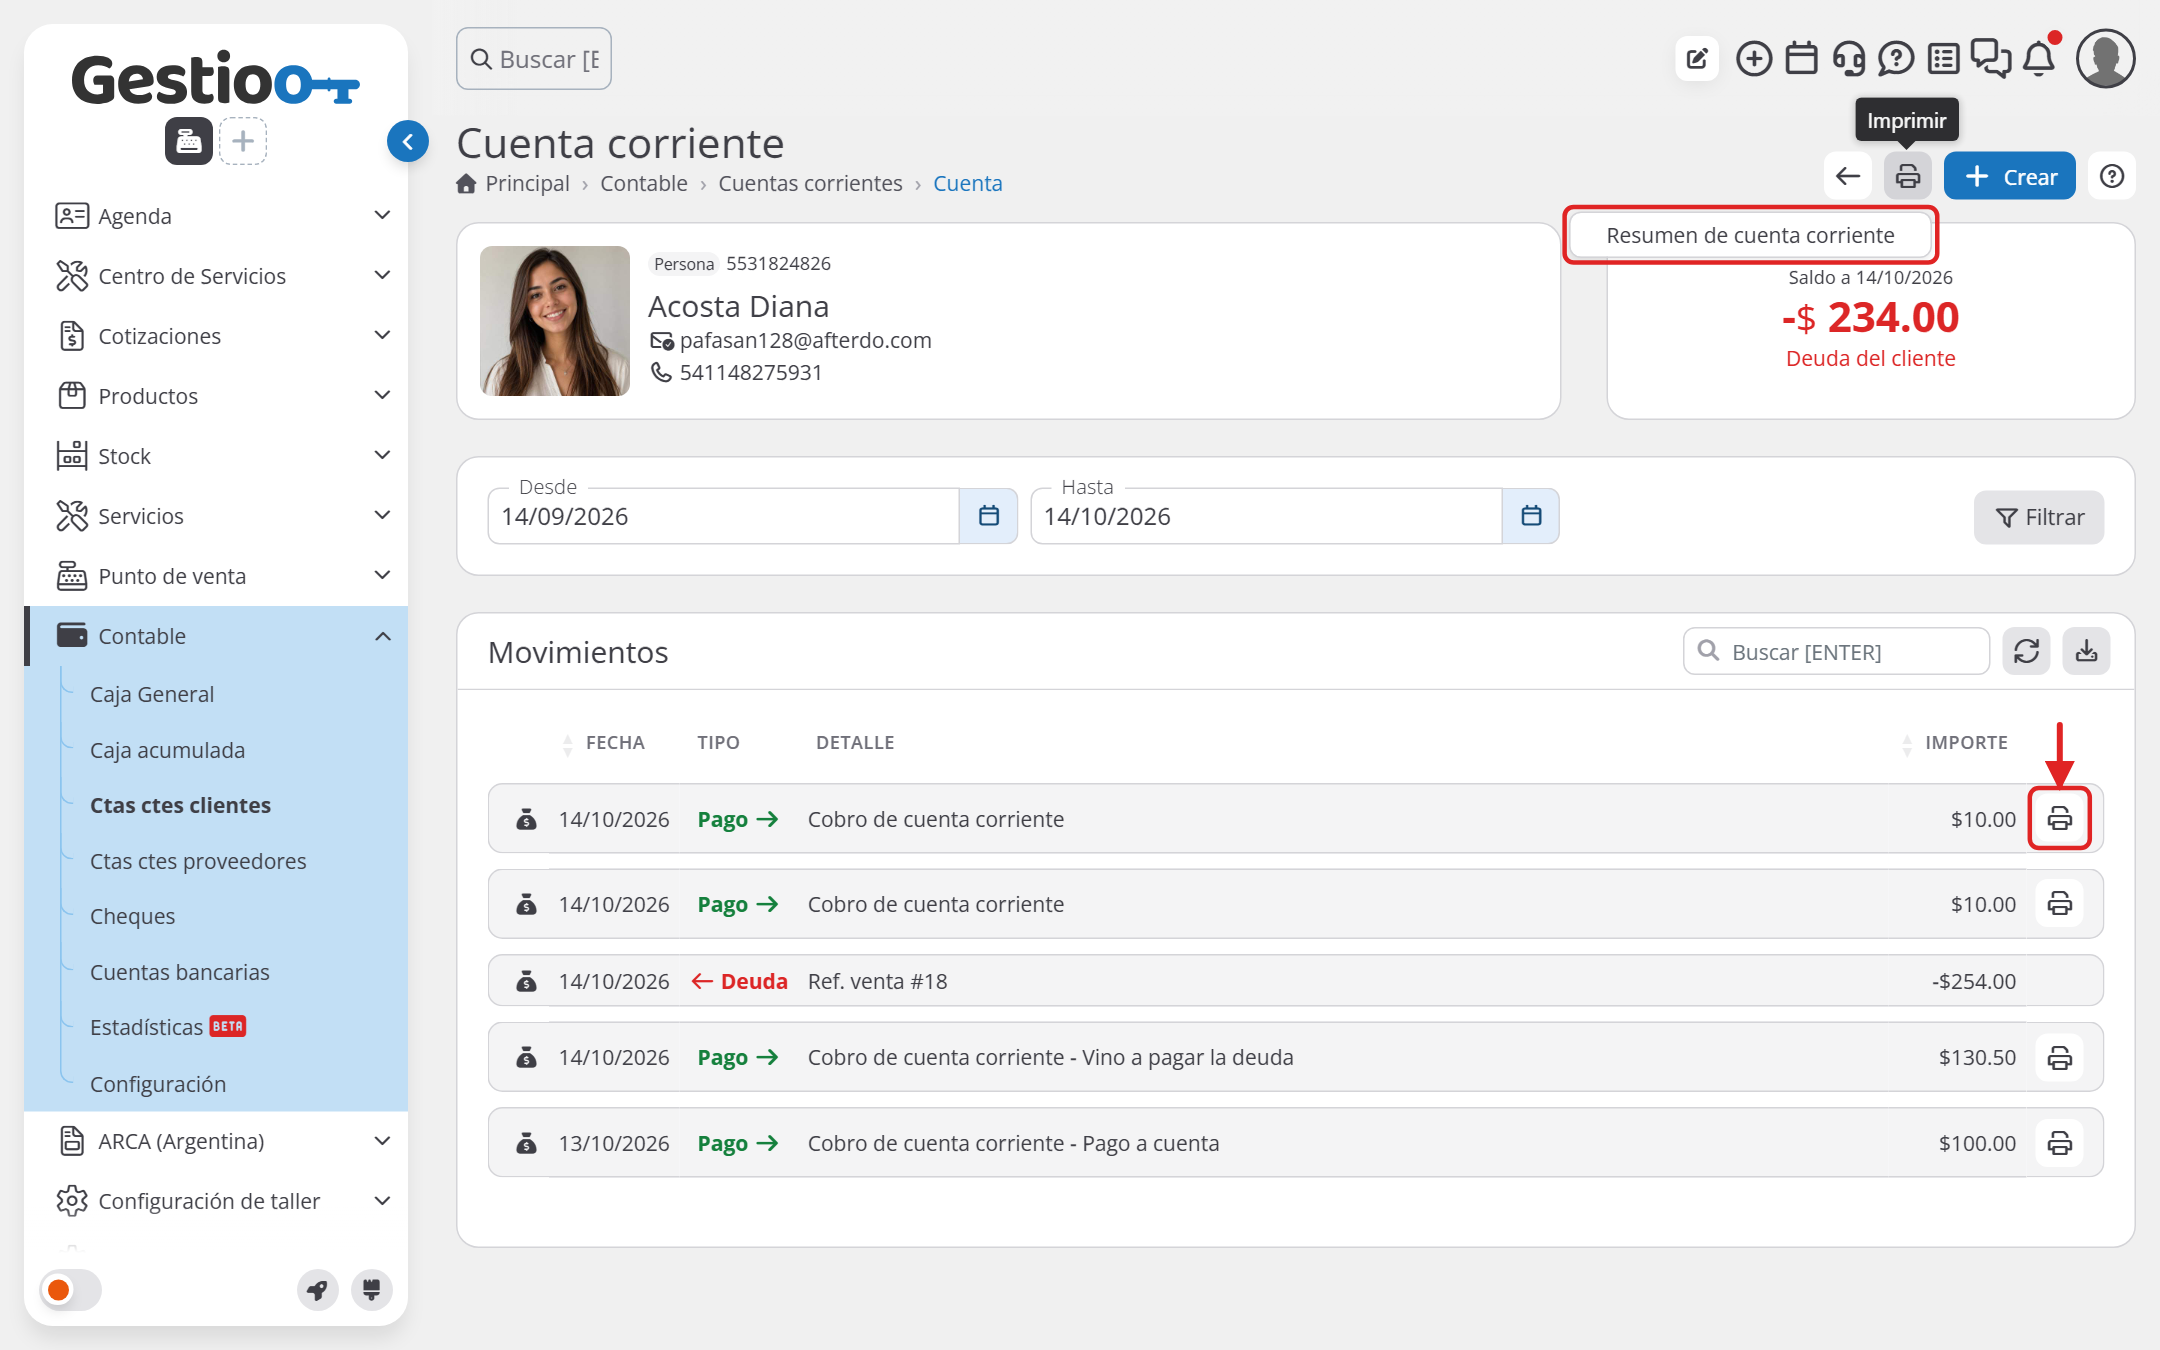Collapse the sidebar with blue arrow
This screenshot has height=1350, width=2160.
[408, 142]
